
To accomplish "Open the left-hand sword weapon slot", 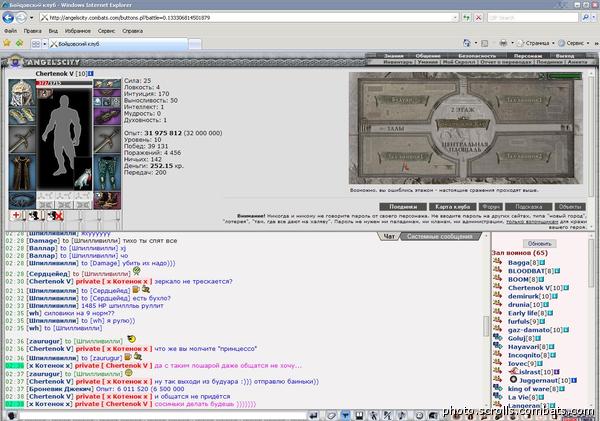I will 22,139.
